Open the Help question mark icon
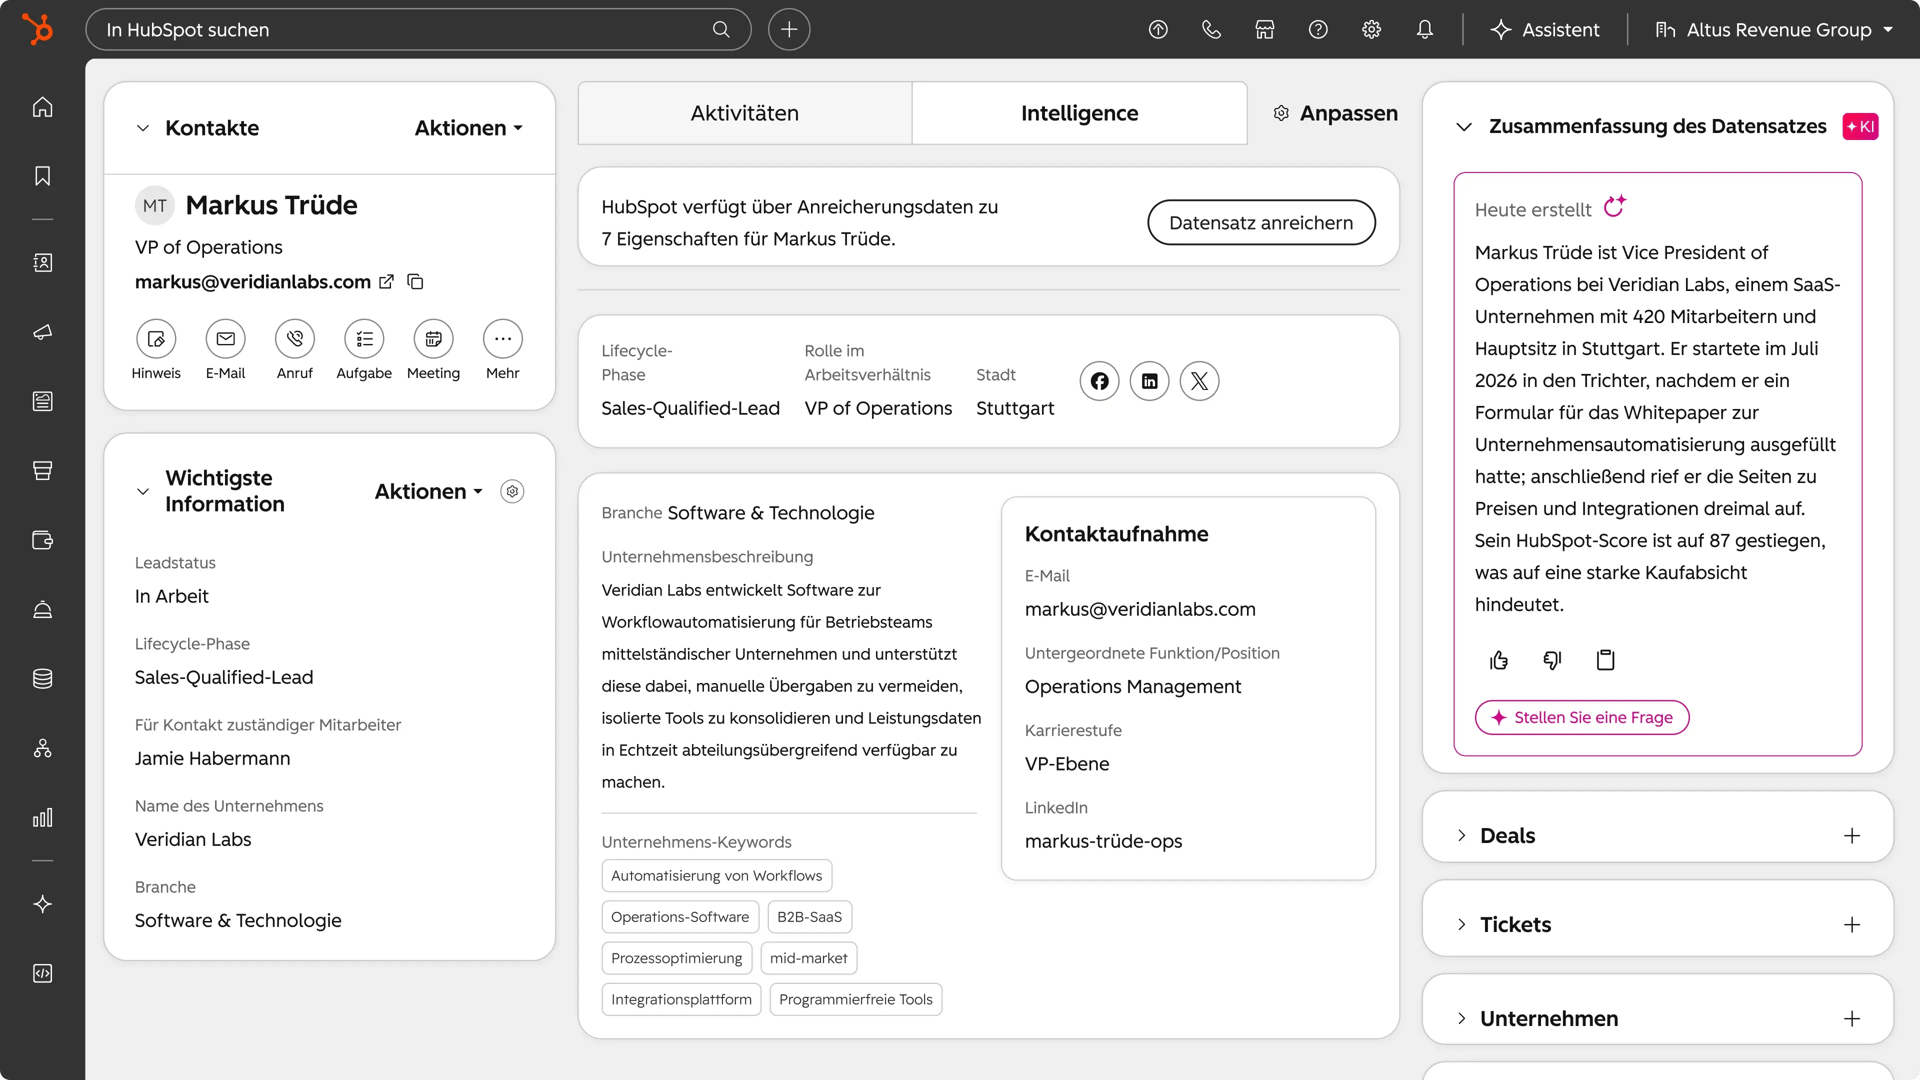This screenshot has height=1080, width=1920. pyautogui.click(x=1318, y=29)
